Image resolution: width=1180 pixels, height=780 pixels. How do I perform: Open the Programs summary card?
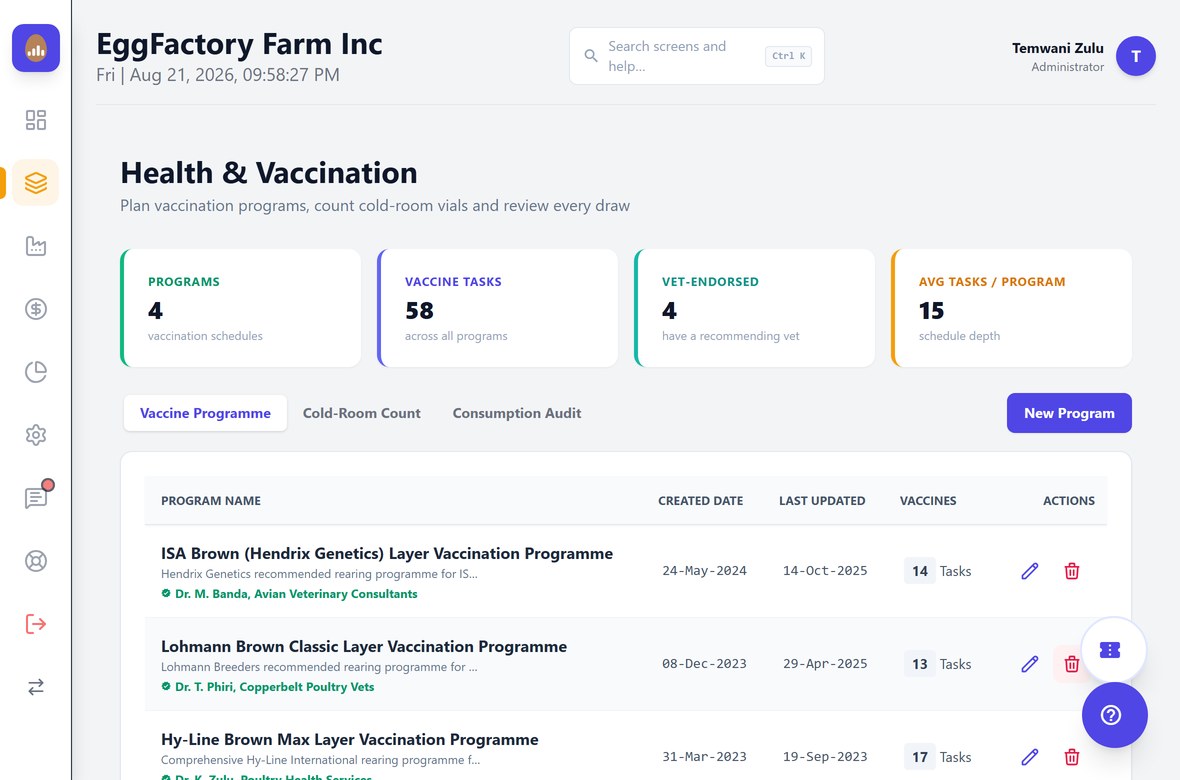[241, 308]
